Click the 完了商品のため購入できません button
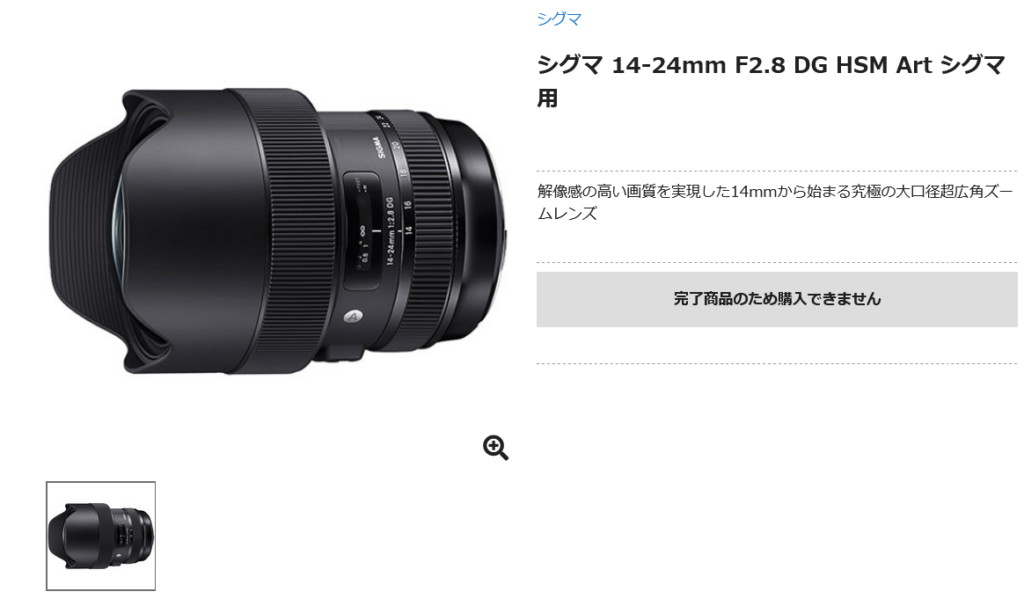 [x=776, y=299]
